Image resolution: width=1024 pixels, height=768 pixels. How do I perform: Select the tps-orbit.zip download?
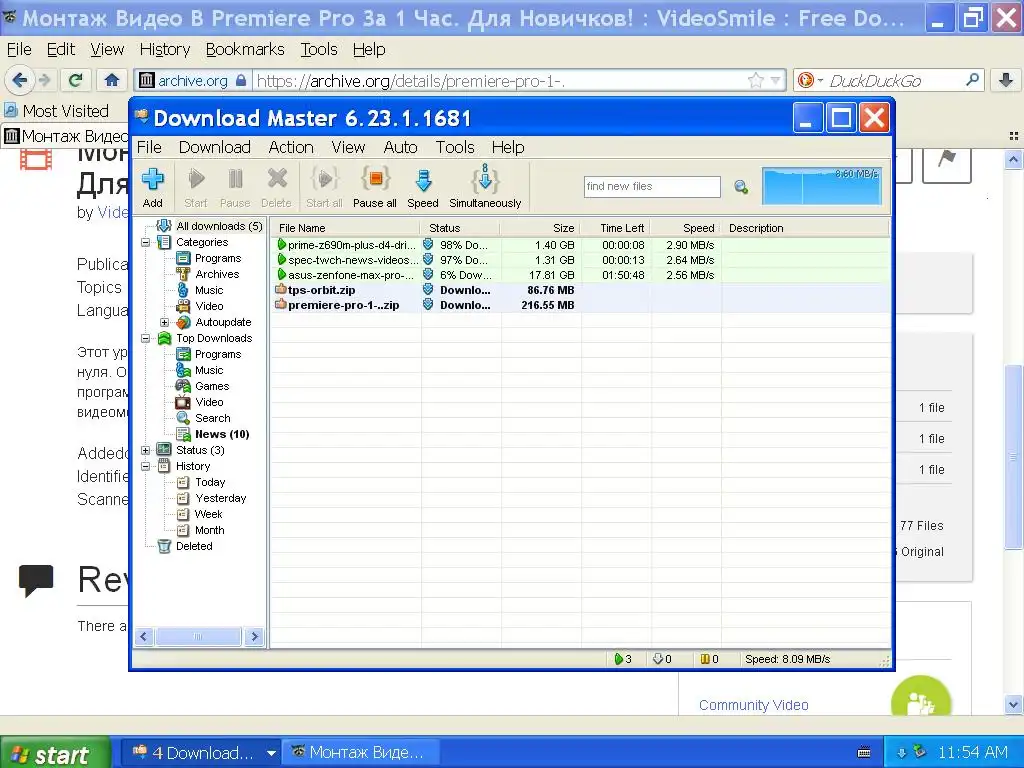click(x=580, y=290)
